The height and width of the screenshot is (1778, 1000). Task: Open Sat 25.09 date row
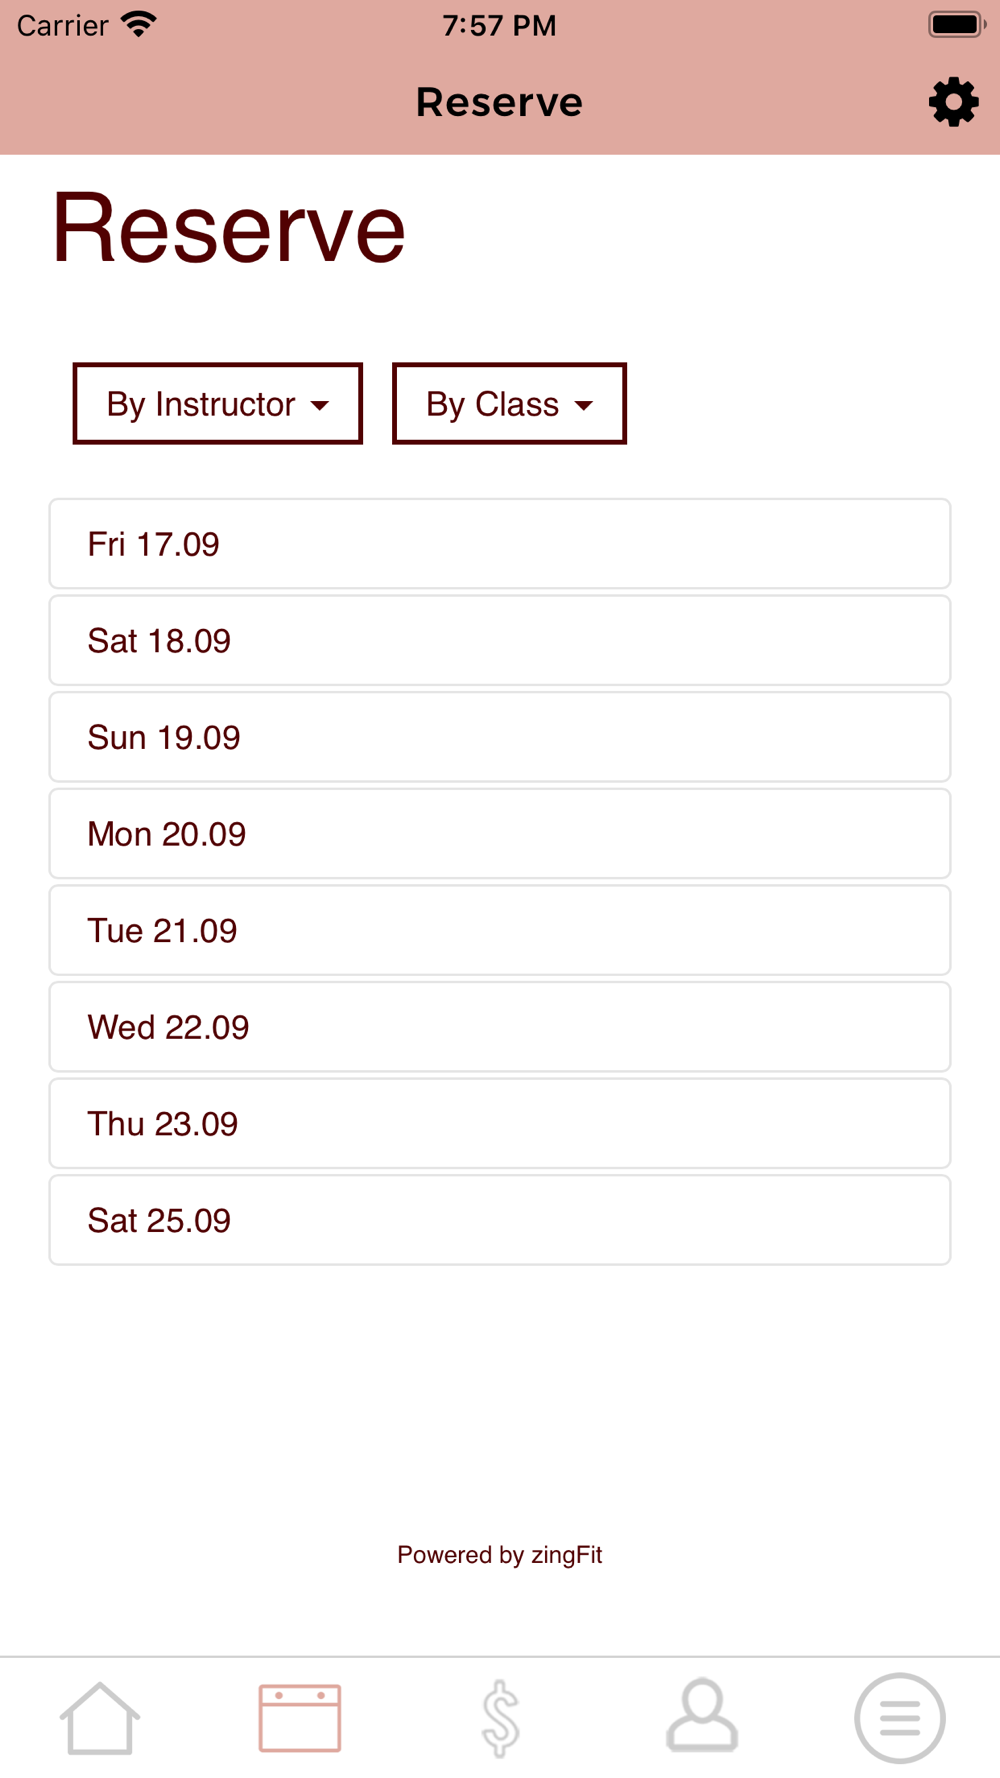(500, 1220)
